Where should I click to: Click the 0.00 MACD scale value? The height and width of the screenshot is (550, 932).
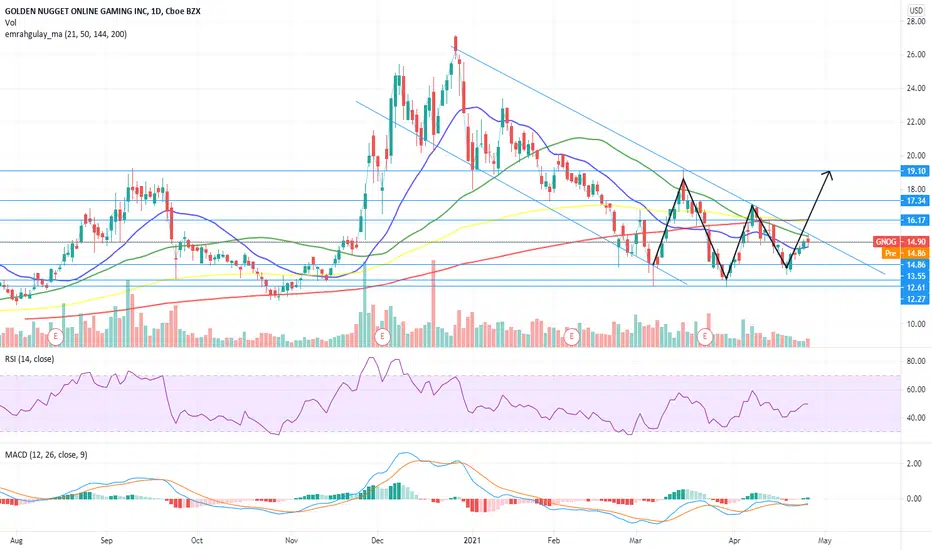pos(915,499)
